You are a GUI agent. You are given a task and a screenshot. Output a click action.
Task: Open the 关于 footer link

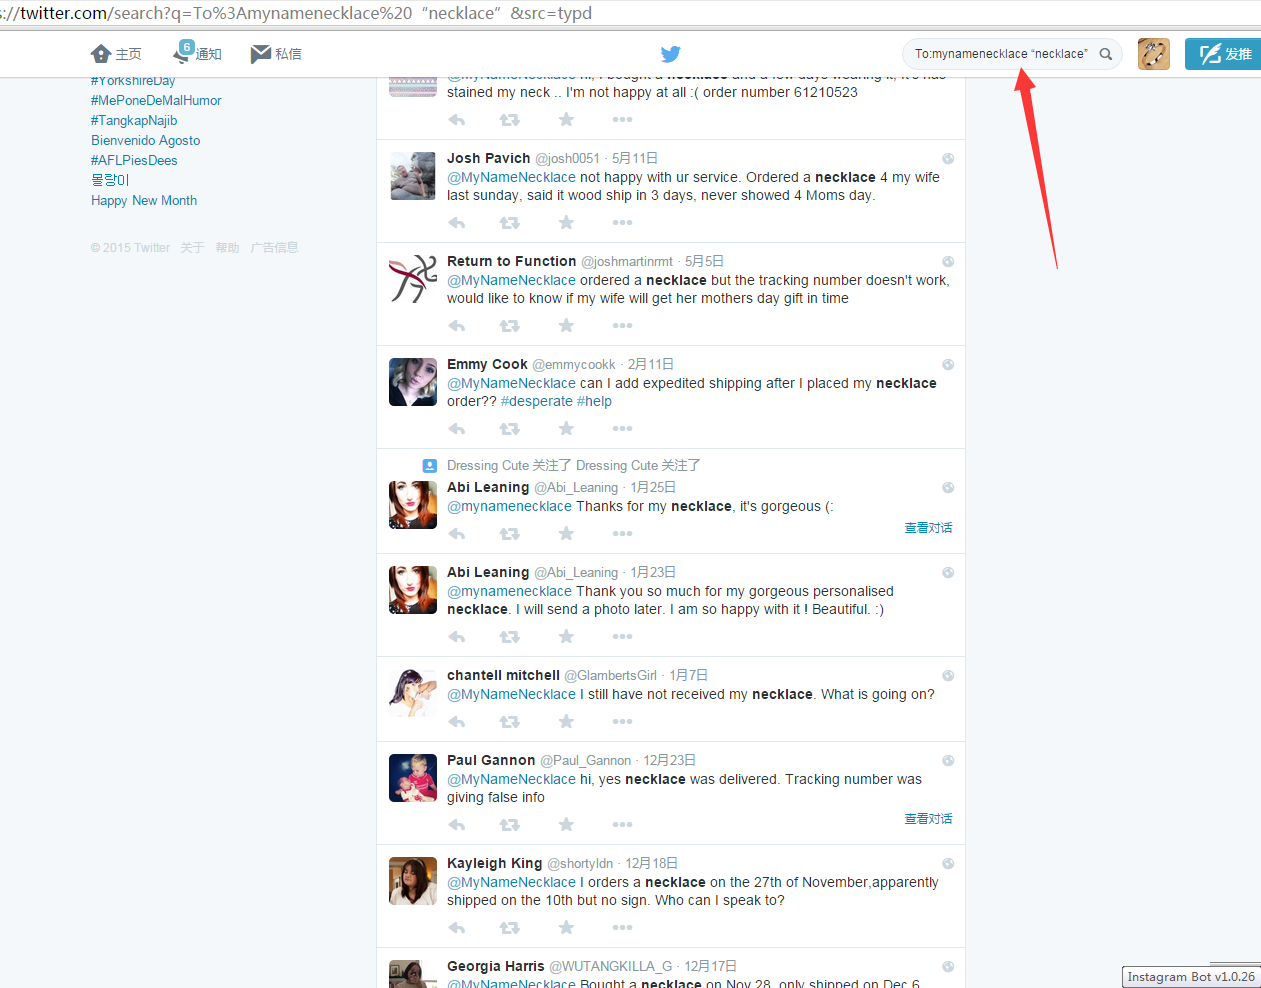tap(192, 248)
